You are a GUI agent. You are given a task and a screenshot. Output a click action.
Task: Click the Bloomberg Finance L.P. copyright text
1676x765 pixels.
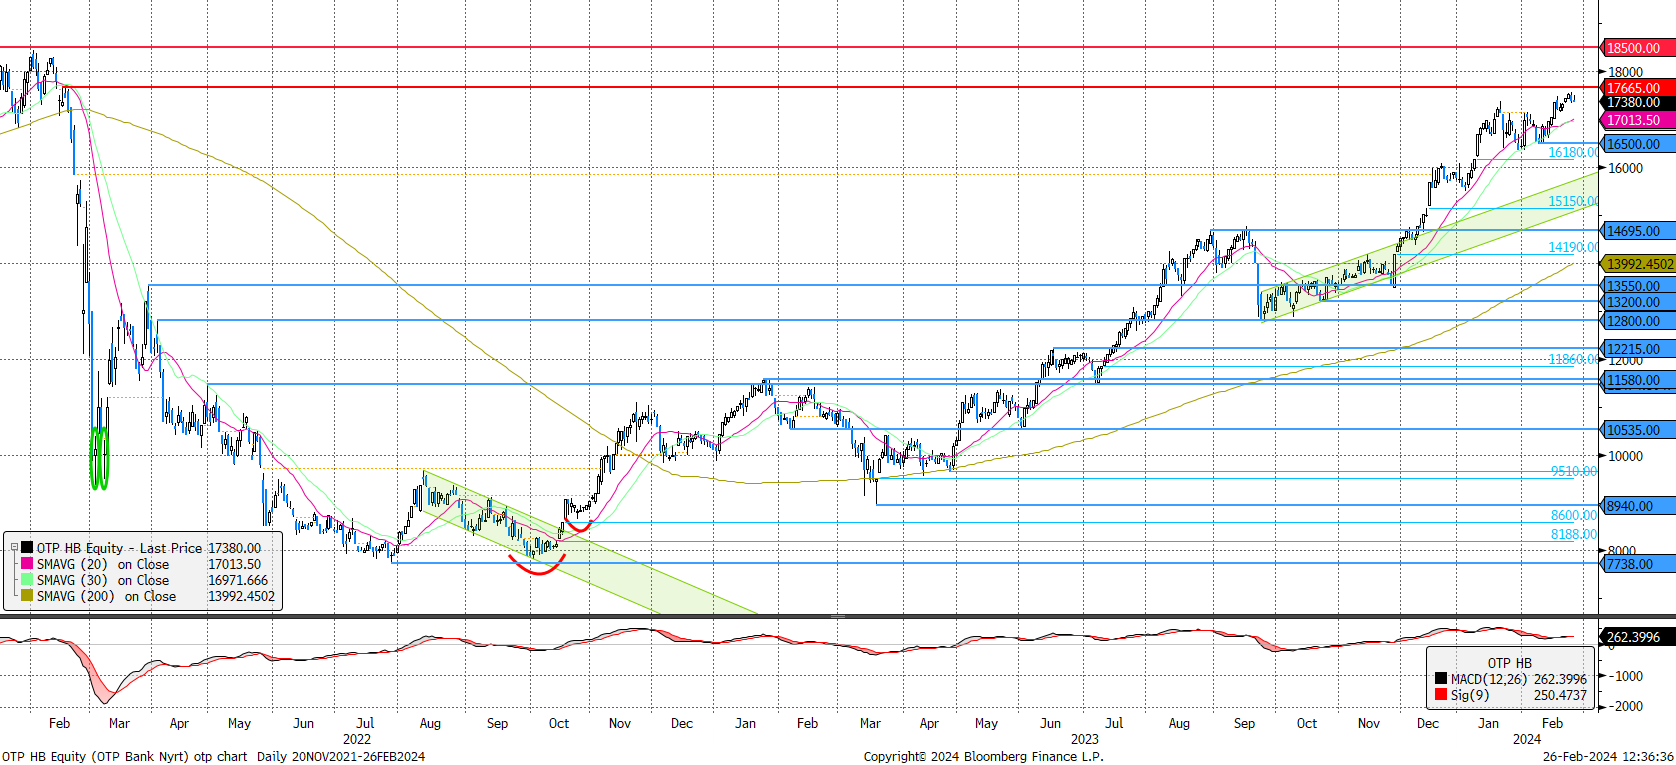coord(984,756)
